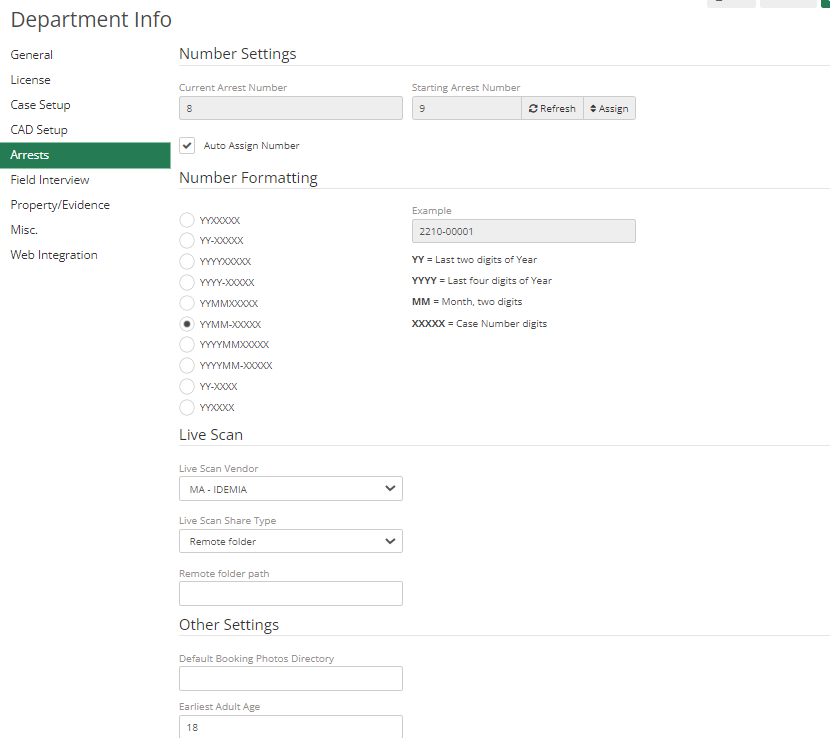Click the Remote folder path field

[290, 593]
